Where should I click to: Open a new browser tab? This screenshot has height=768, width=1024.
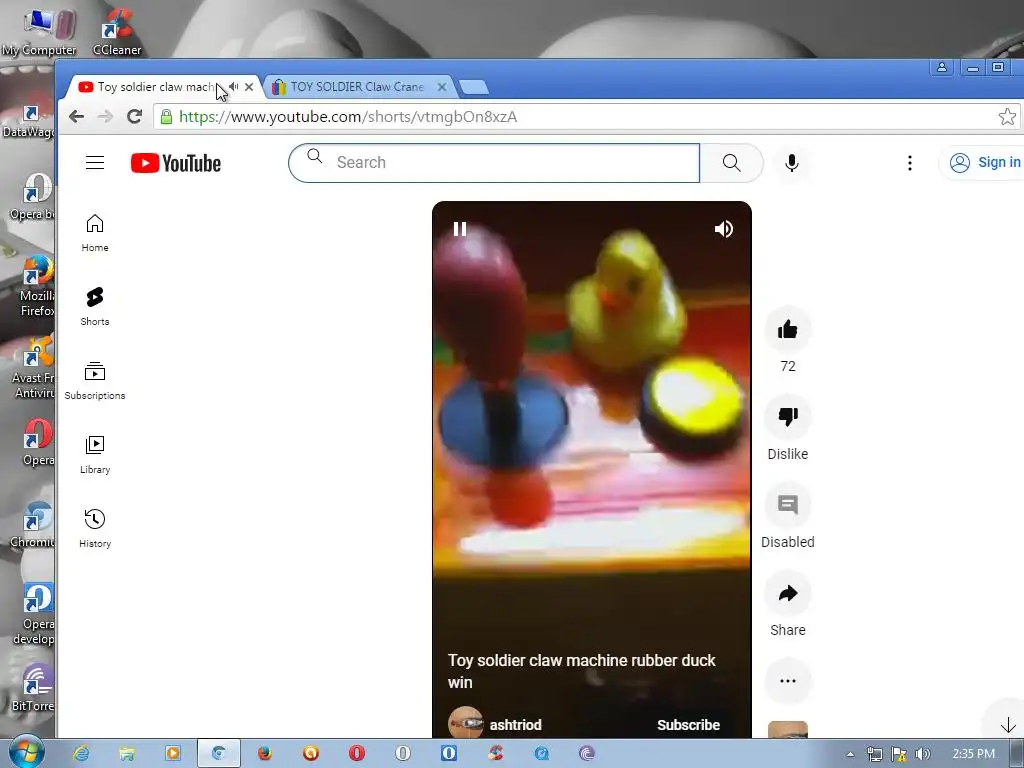[x=474, y=87]
